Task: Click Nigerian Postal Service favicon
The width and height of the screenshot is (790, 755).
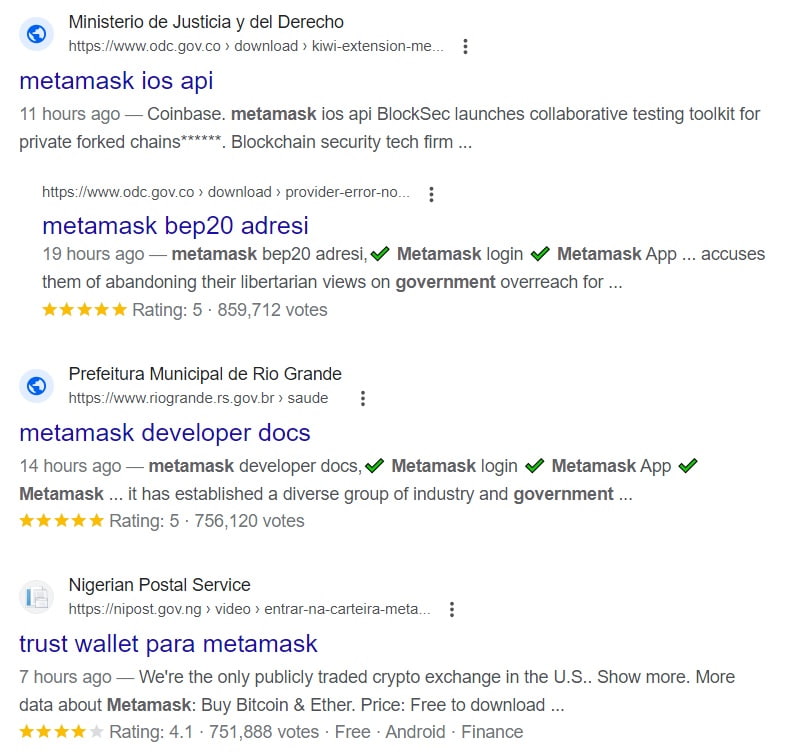Action: 36,597
